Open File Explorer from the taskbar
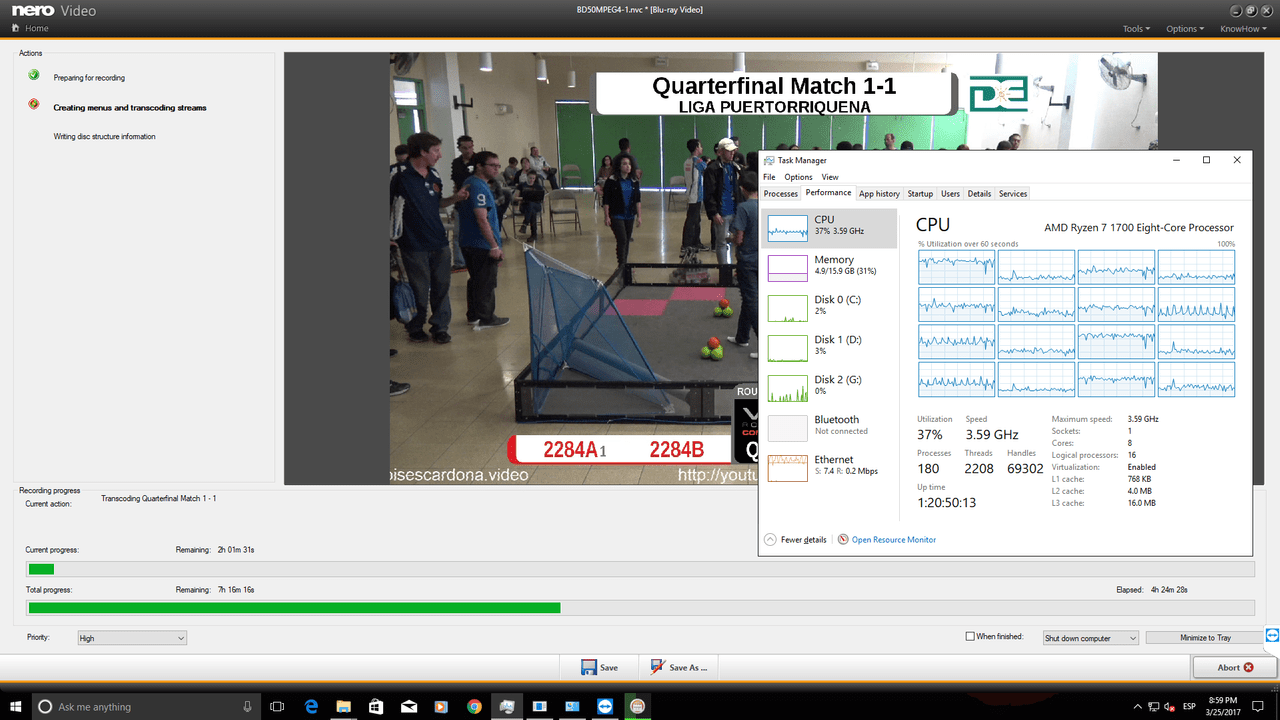This screenshot has width=1280, height=720. (343, 706)
